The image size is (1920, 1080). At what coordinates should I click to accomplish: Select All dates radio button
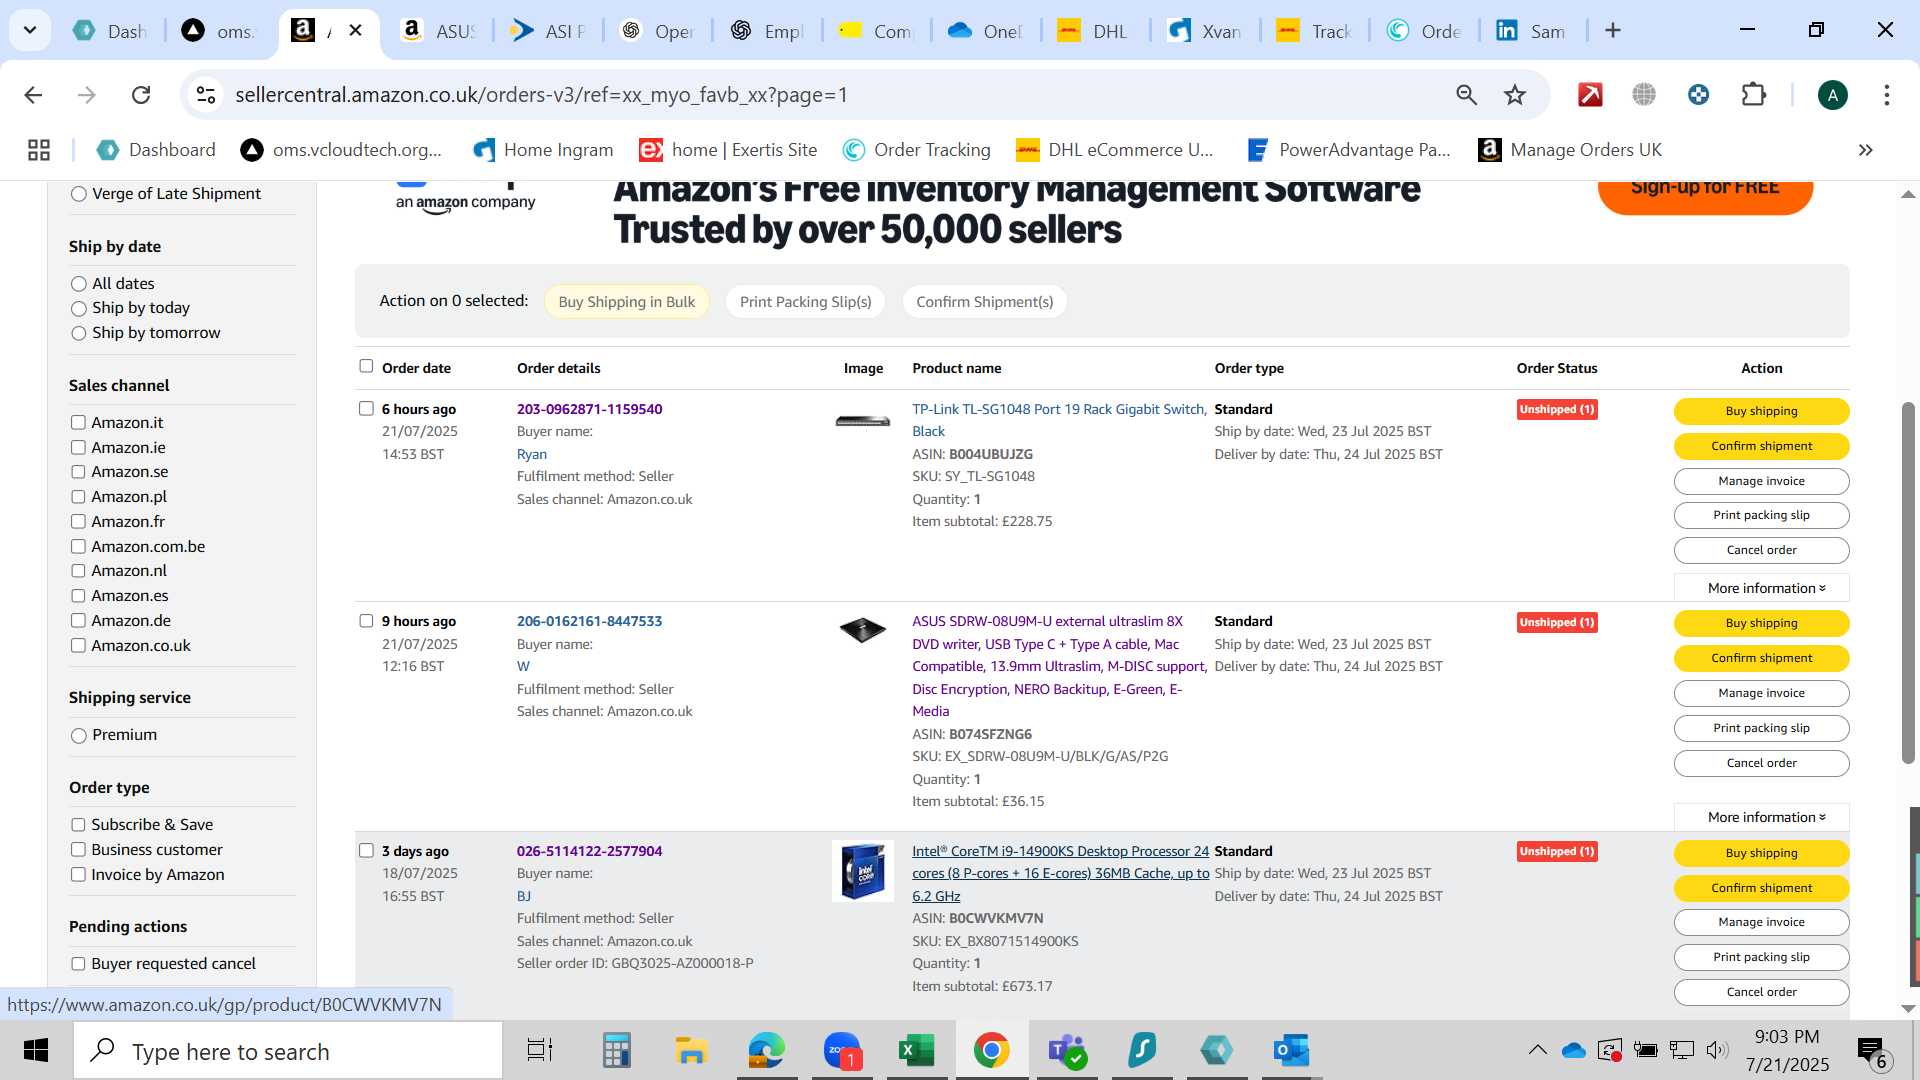pyautogui.click(x=79, y=284)
